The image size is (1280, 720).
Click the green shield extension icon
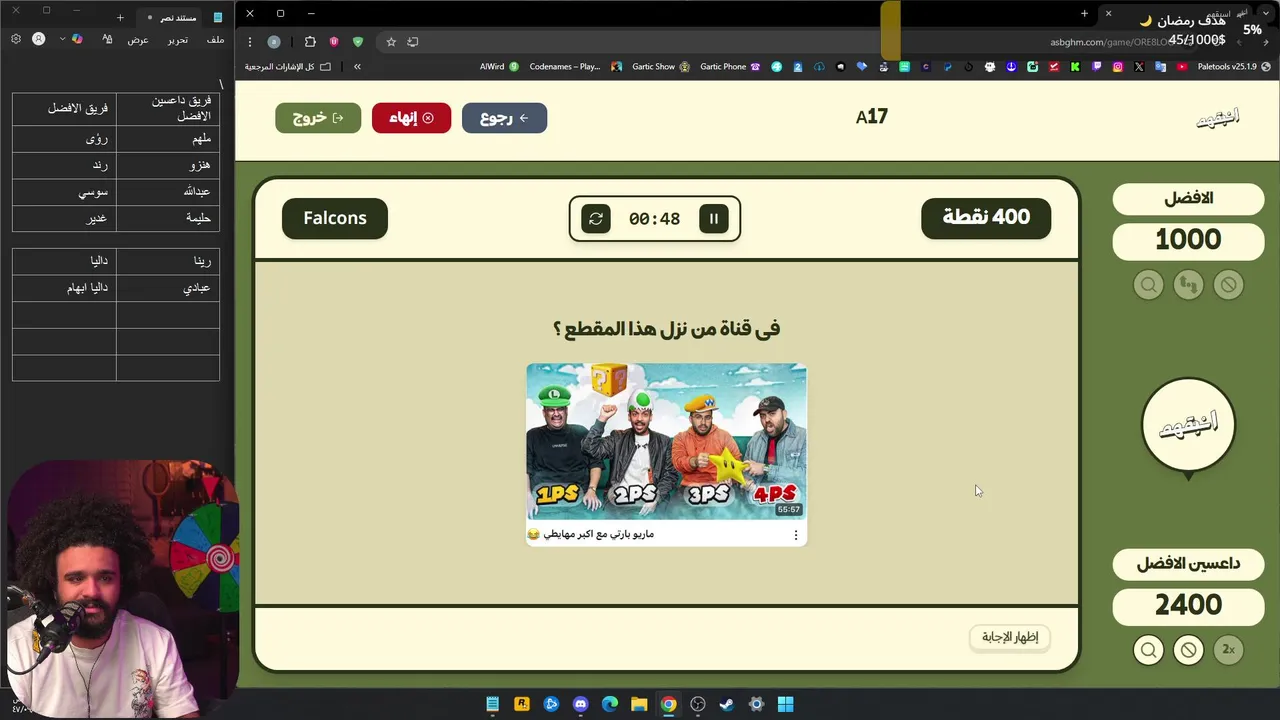[x=358, y=42]
